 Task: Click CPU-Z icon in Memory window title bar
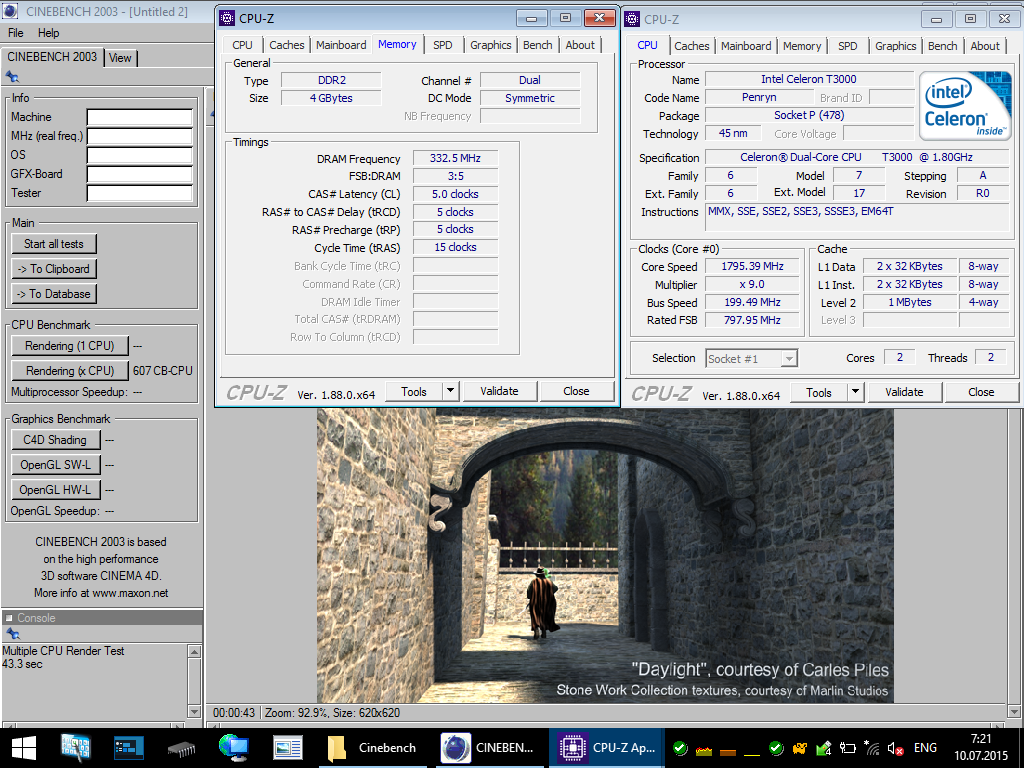point(227,18)
